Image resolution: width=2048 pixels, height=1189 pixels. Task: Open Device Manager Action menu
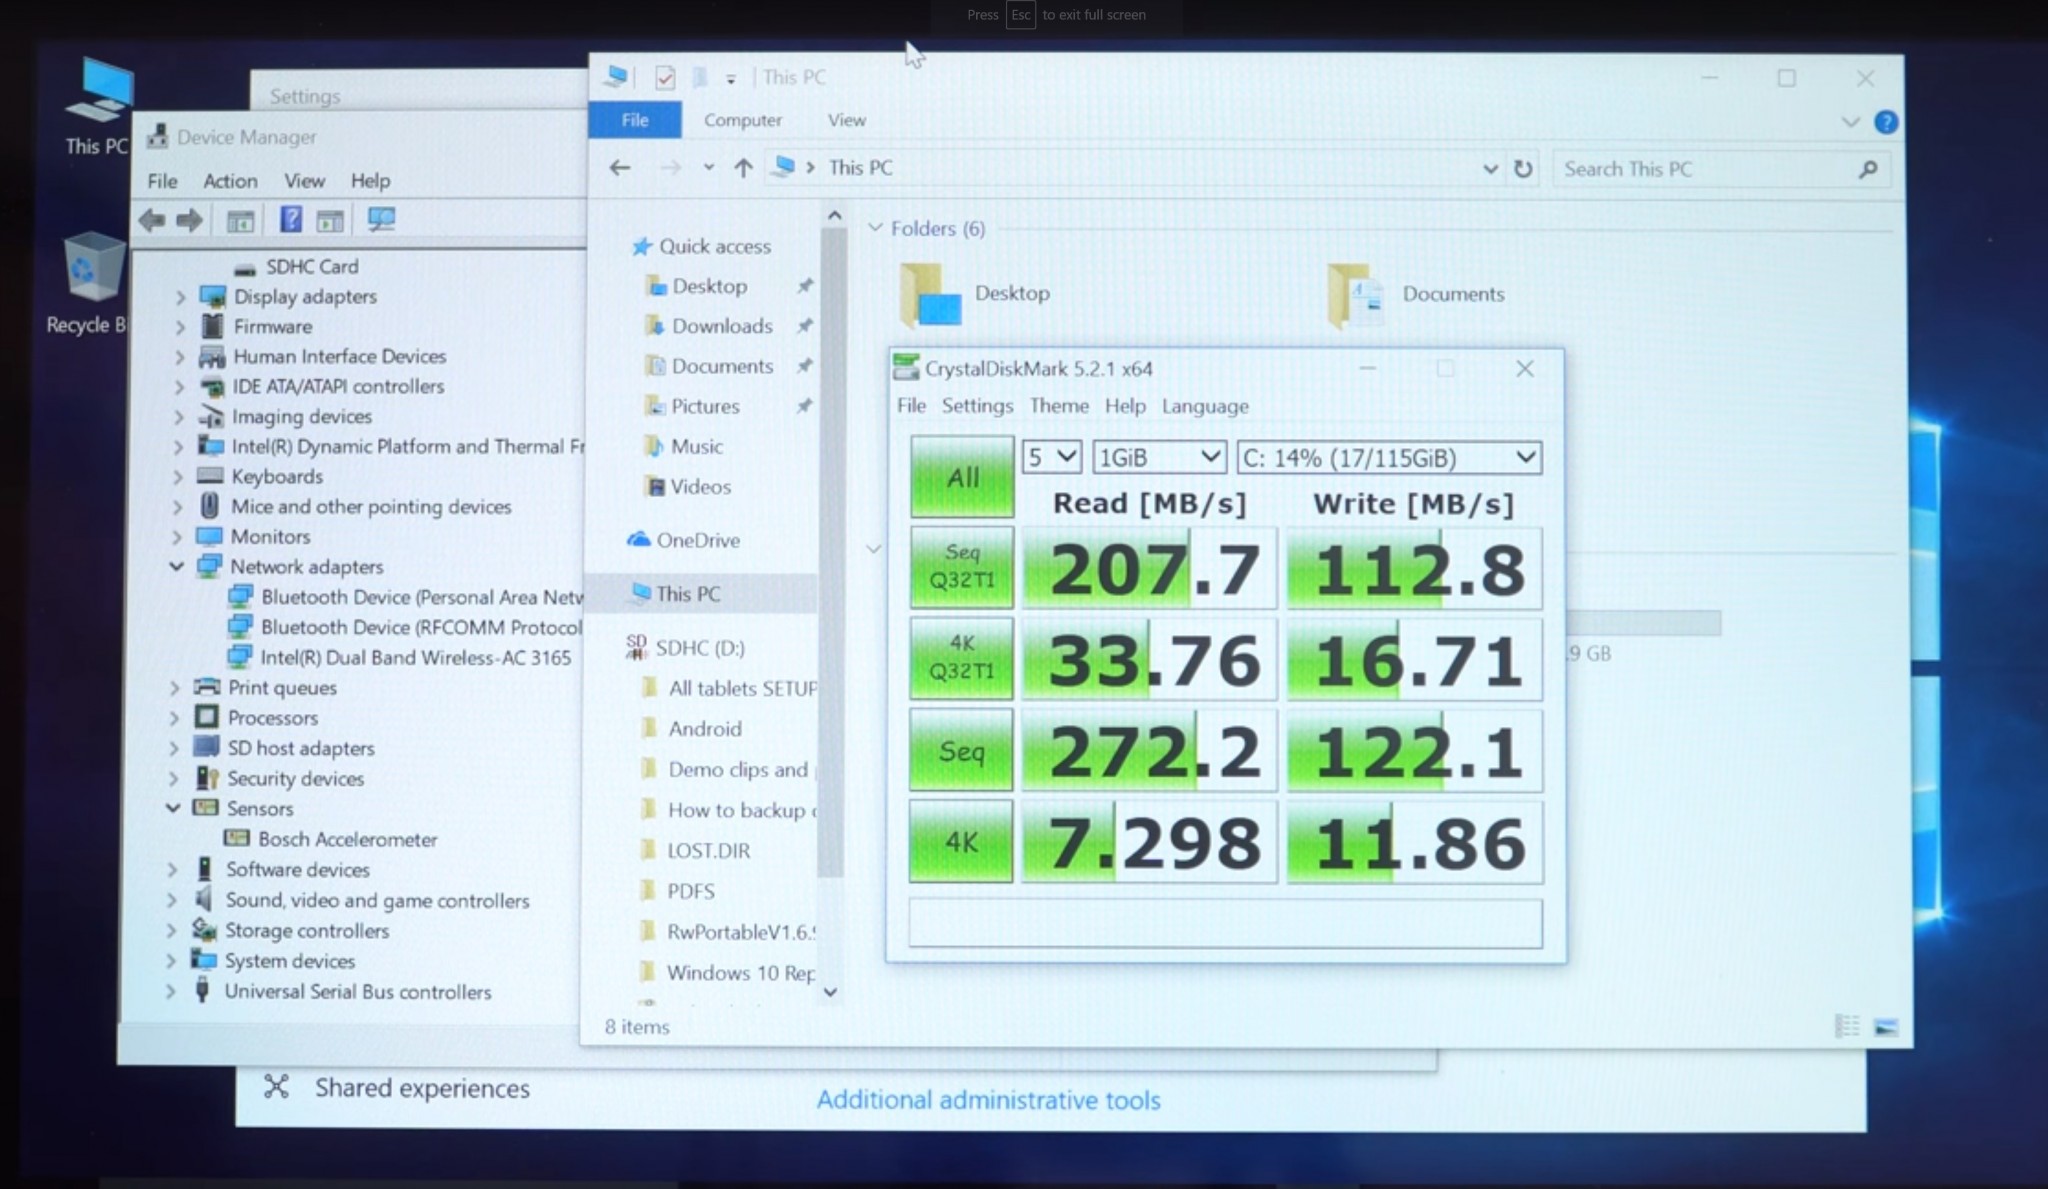(230, 181)
